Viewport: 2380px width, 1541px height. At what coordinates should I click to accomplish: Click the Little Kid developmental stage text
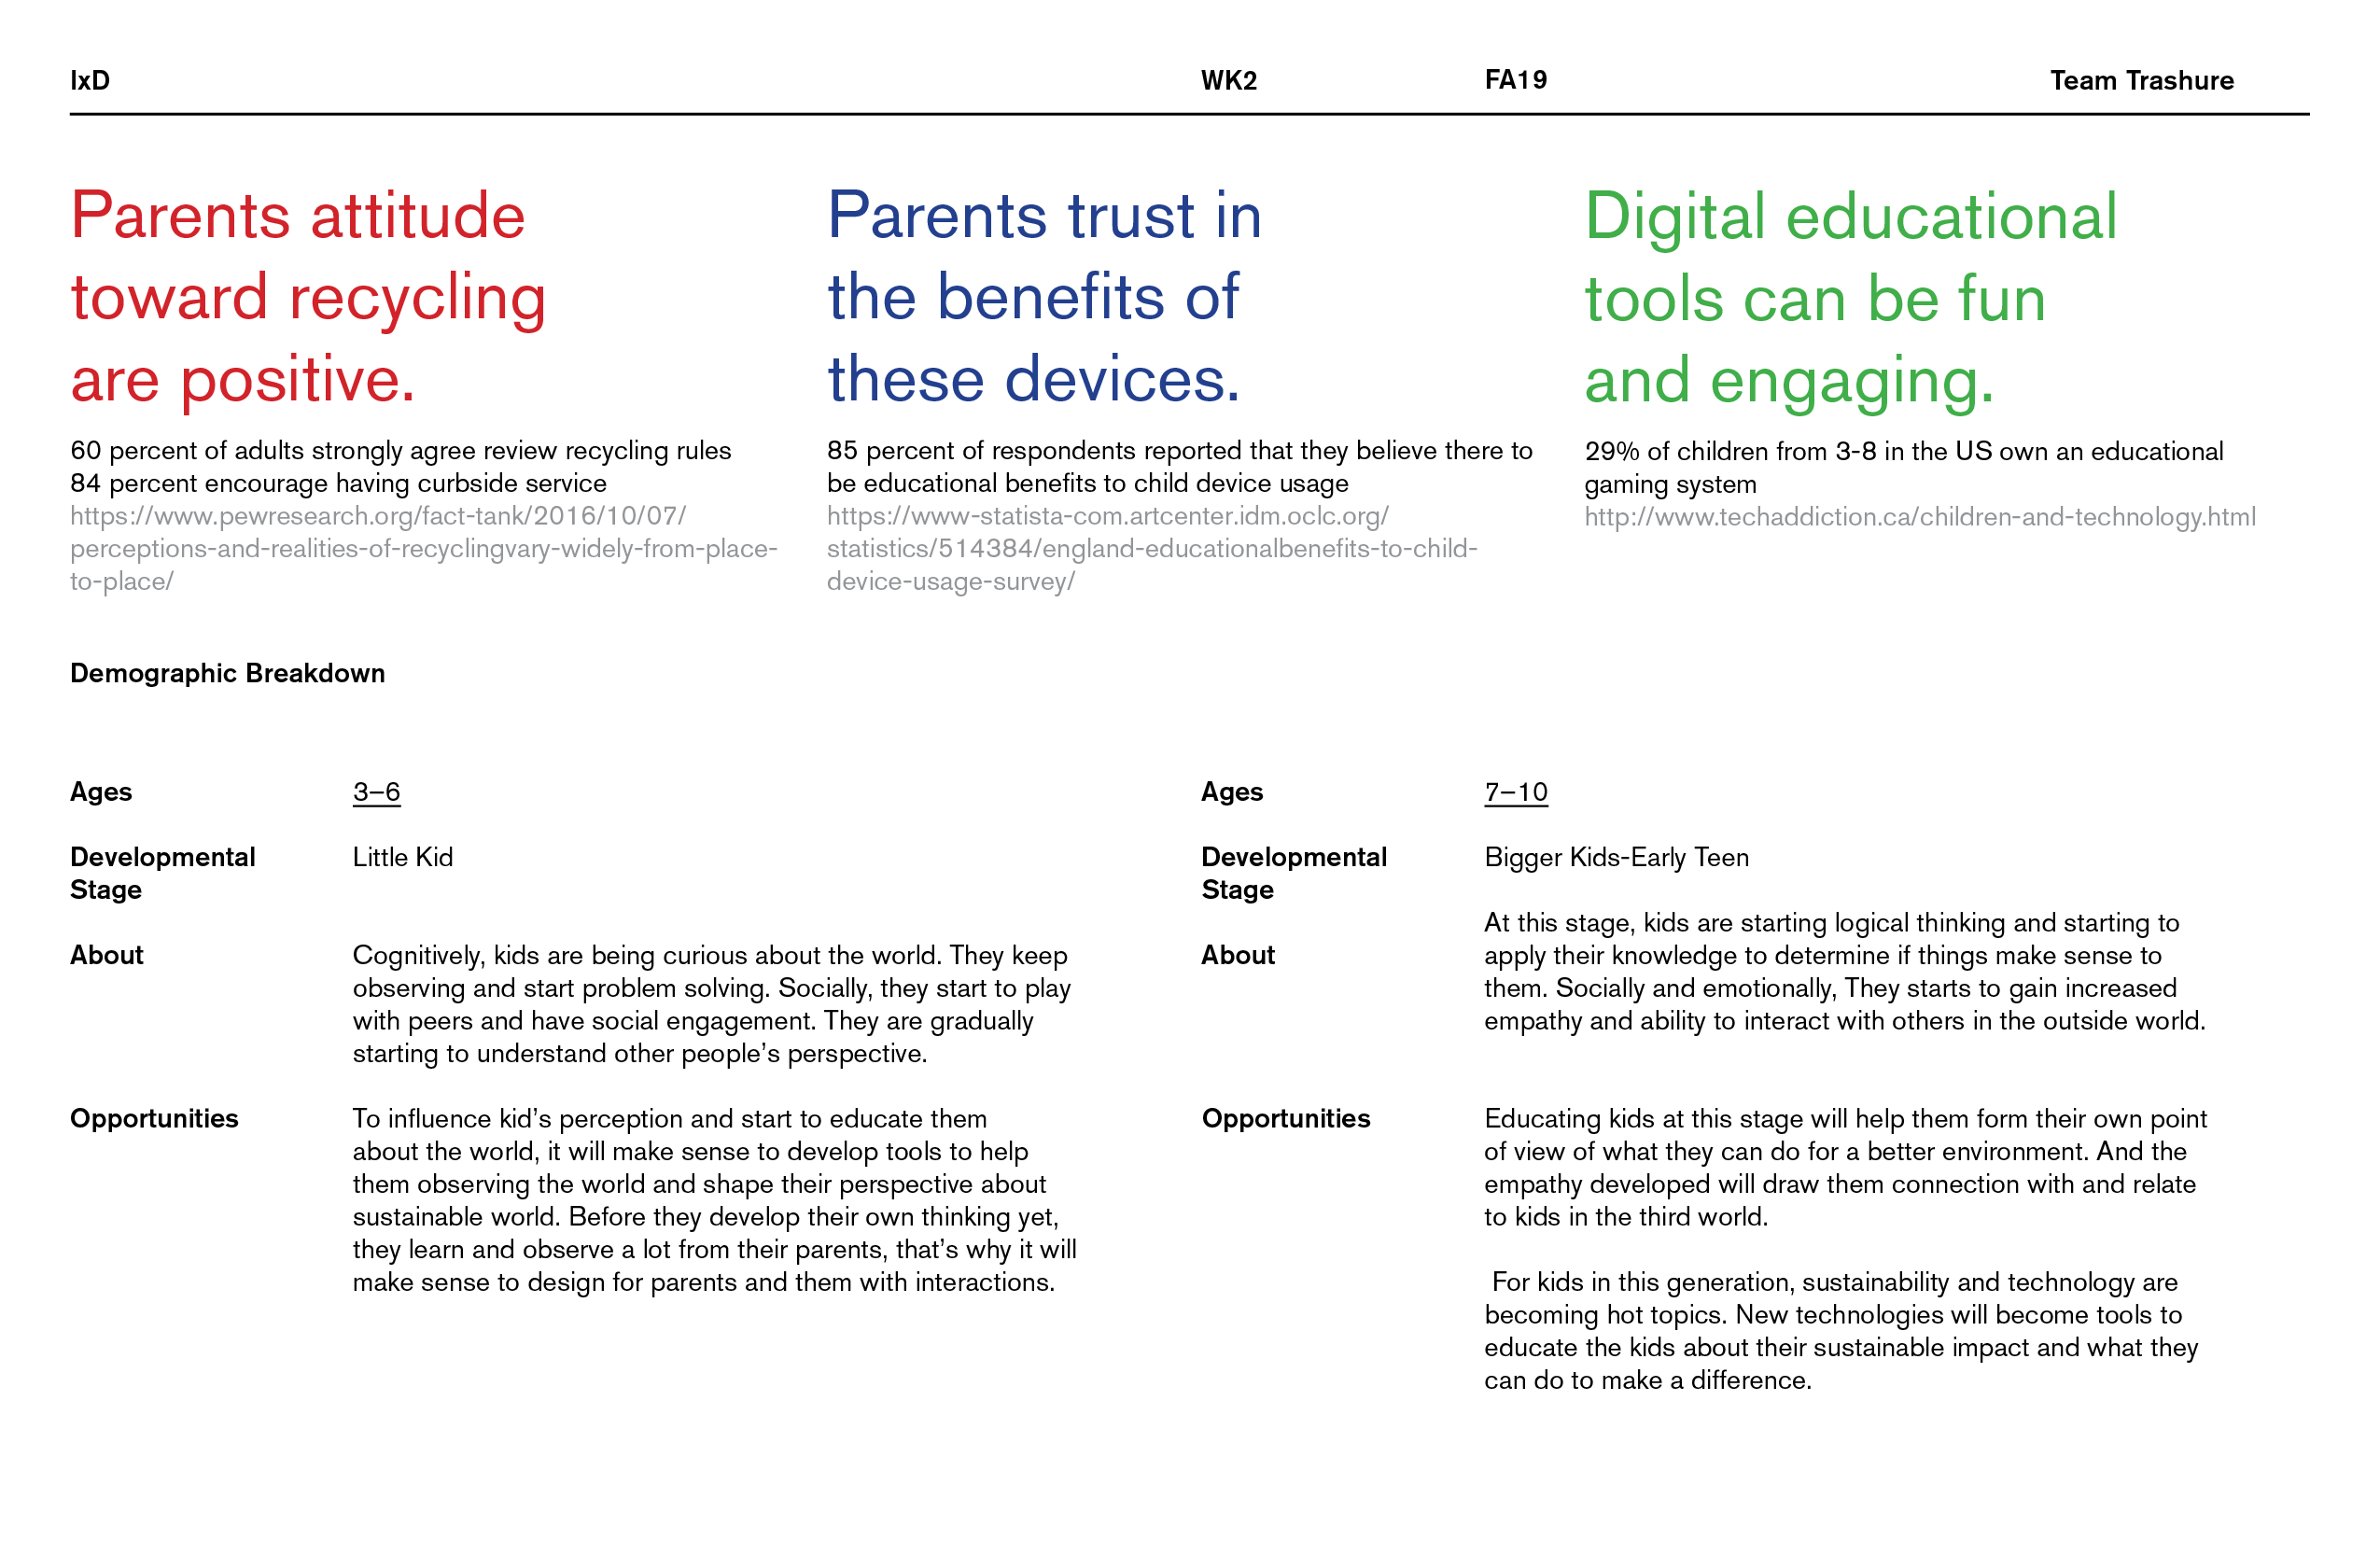pos(402,857)
